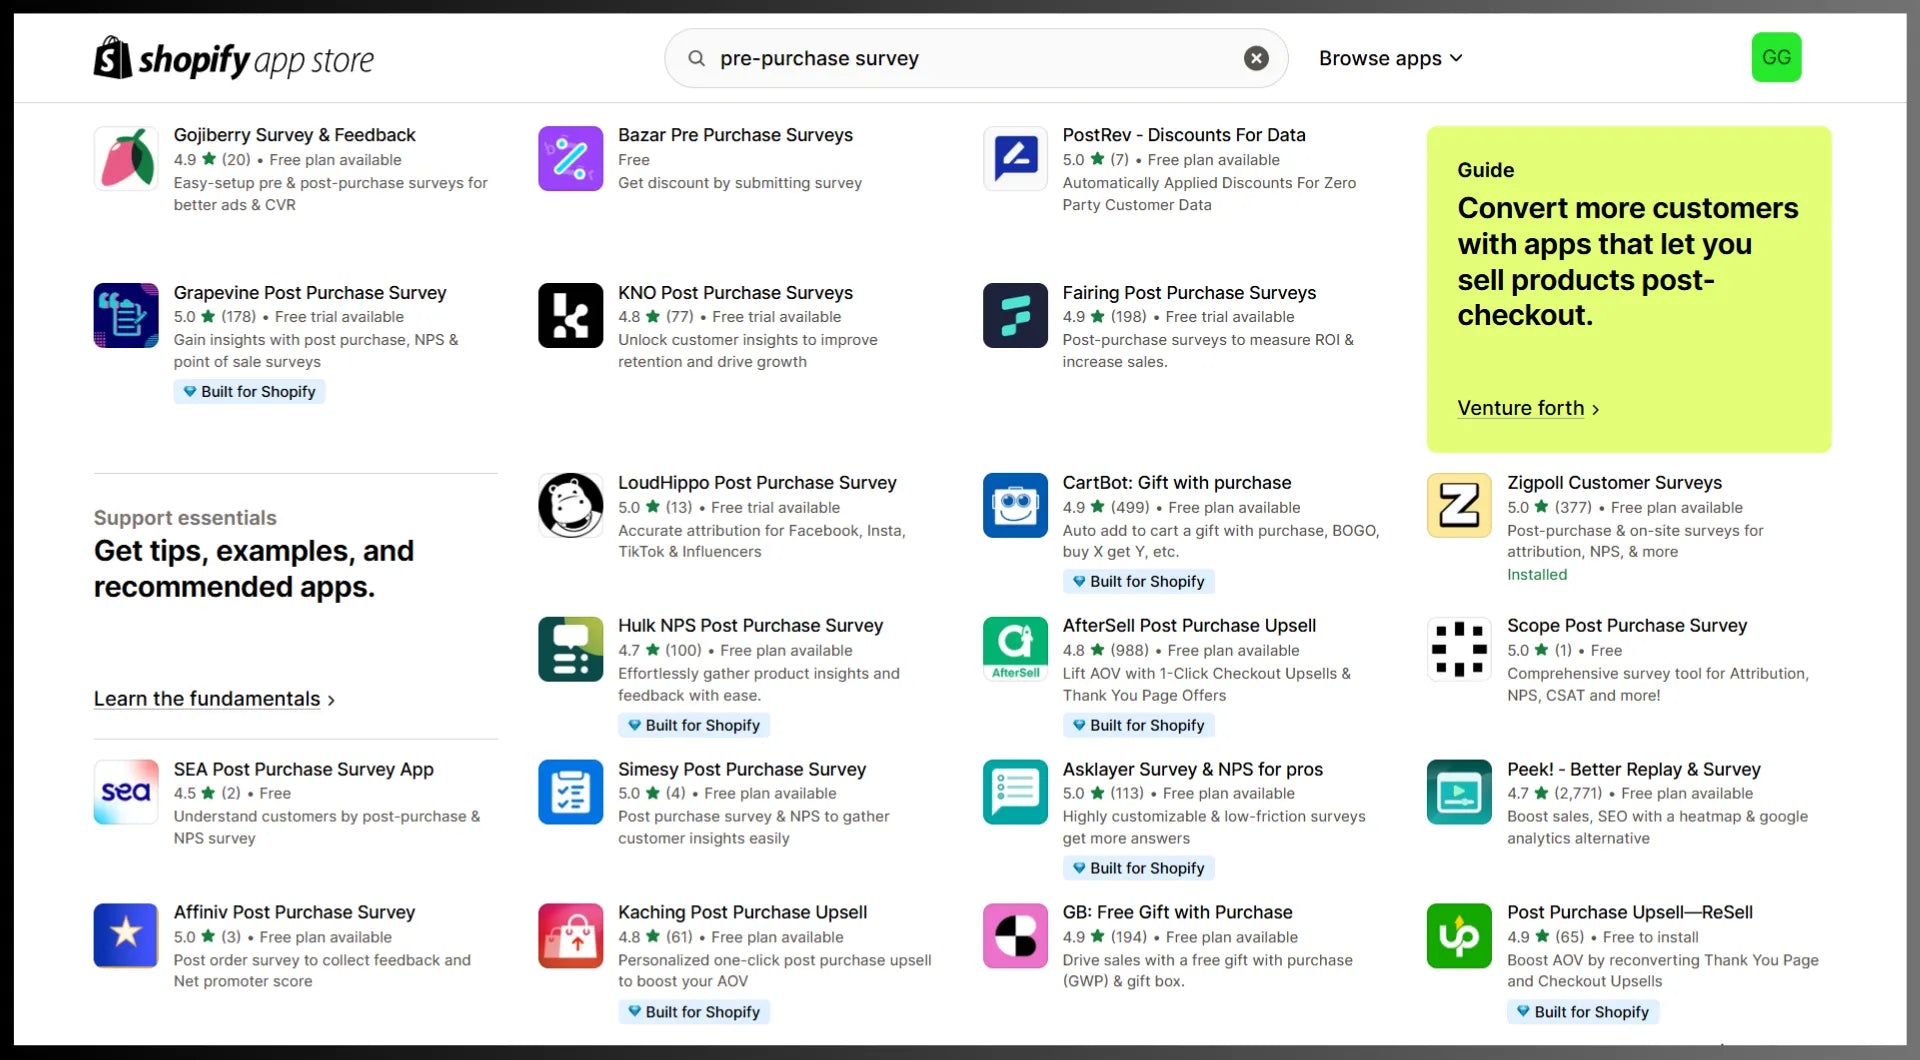Open Grapevine Post Purchase Survey icon
1920x1060 pixels.
(x=126, y=315)
